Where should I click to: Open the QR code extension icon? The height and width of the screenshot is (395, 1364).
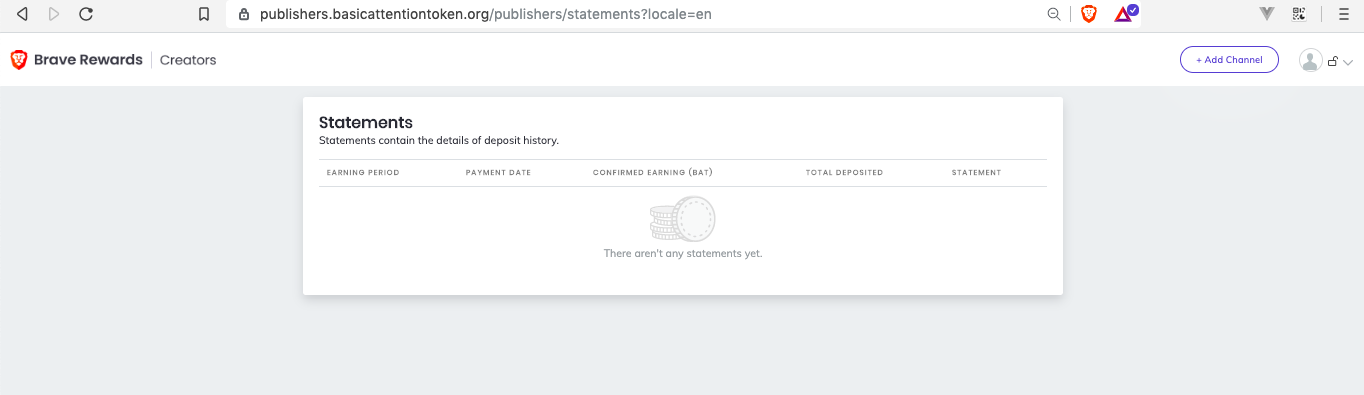pyautogui.click(x=1299, y=14)
